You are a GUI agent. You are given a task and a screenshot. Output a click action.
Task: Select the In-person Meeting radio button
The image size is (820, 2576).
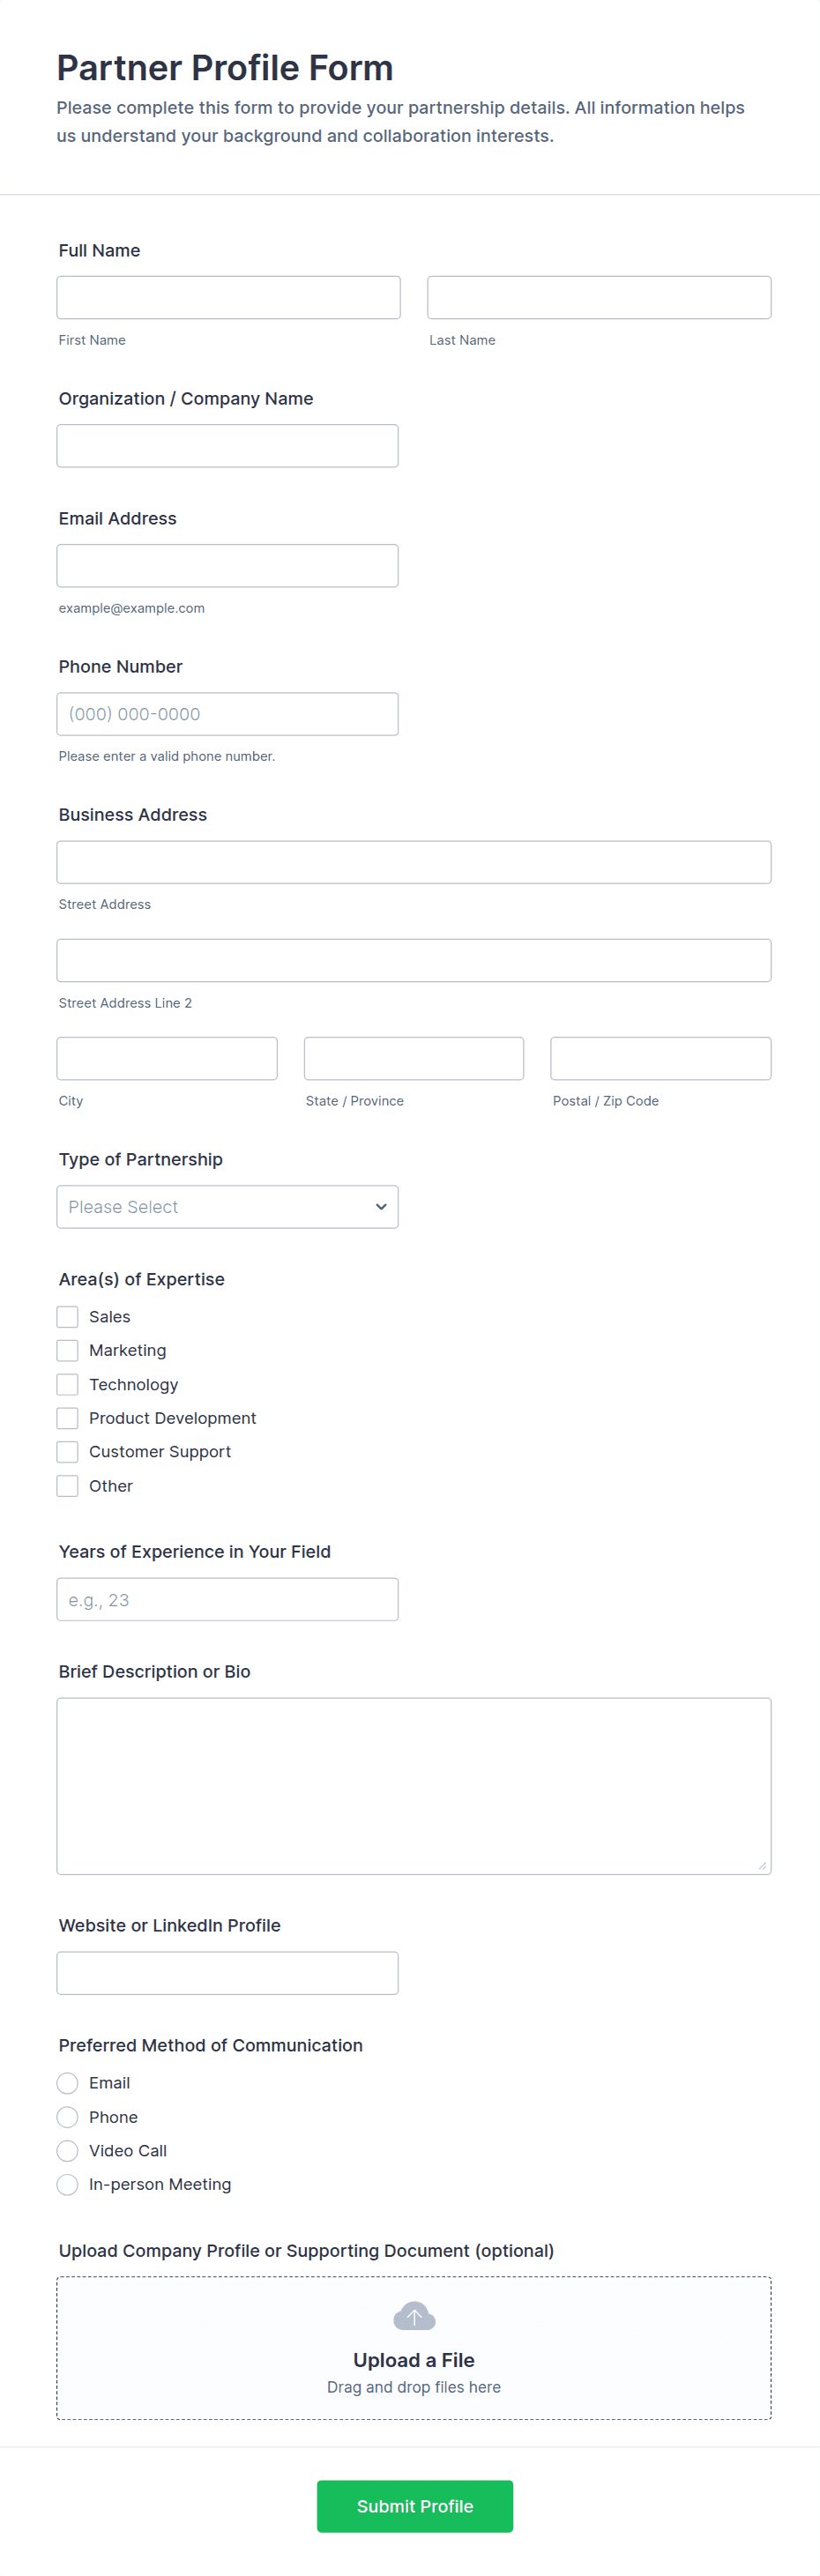68,2185
